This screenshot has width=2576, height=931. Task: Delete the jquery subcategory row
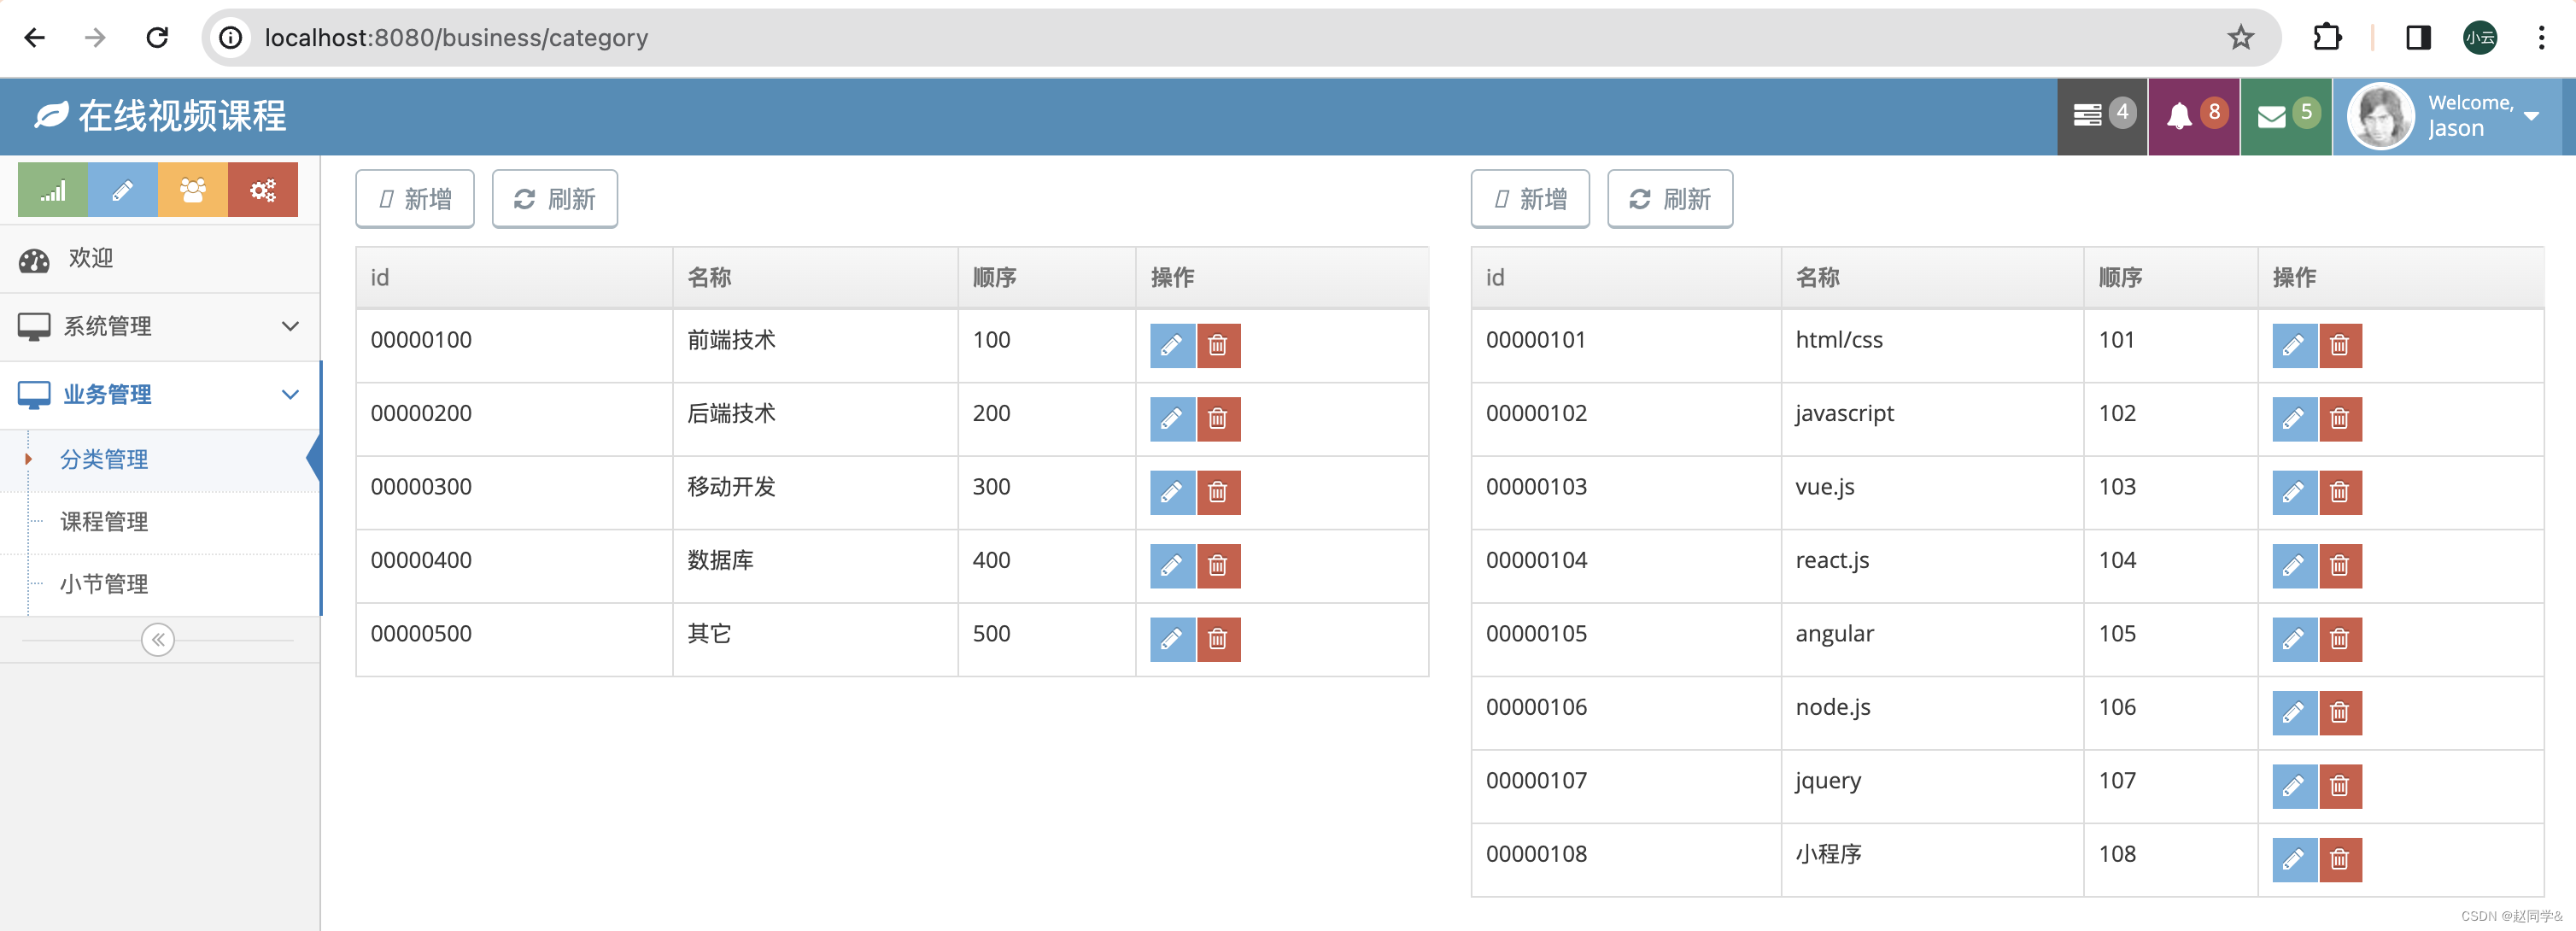(2339, 786)
